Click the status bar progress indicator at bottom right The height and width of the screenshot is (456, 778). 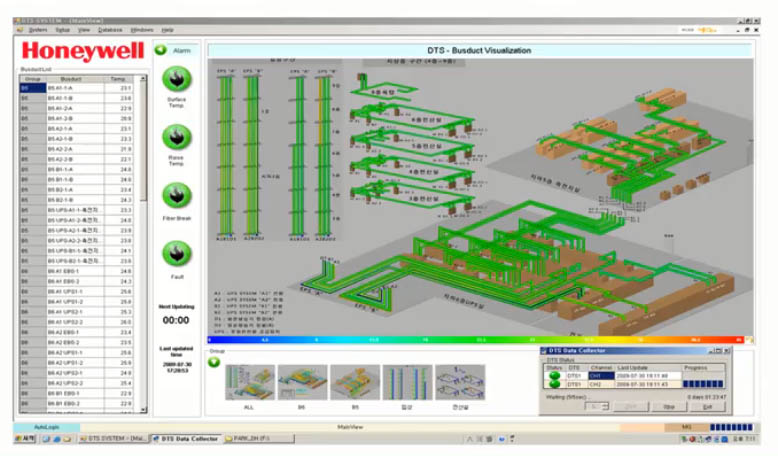coord(731,427)
